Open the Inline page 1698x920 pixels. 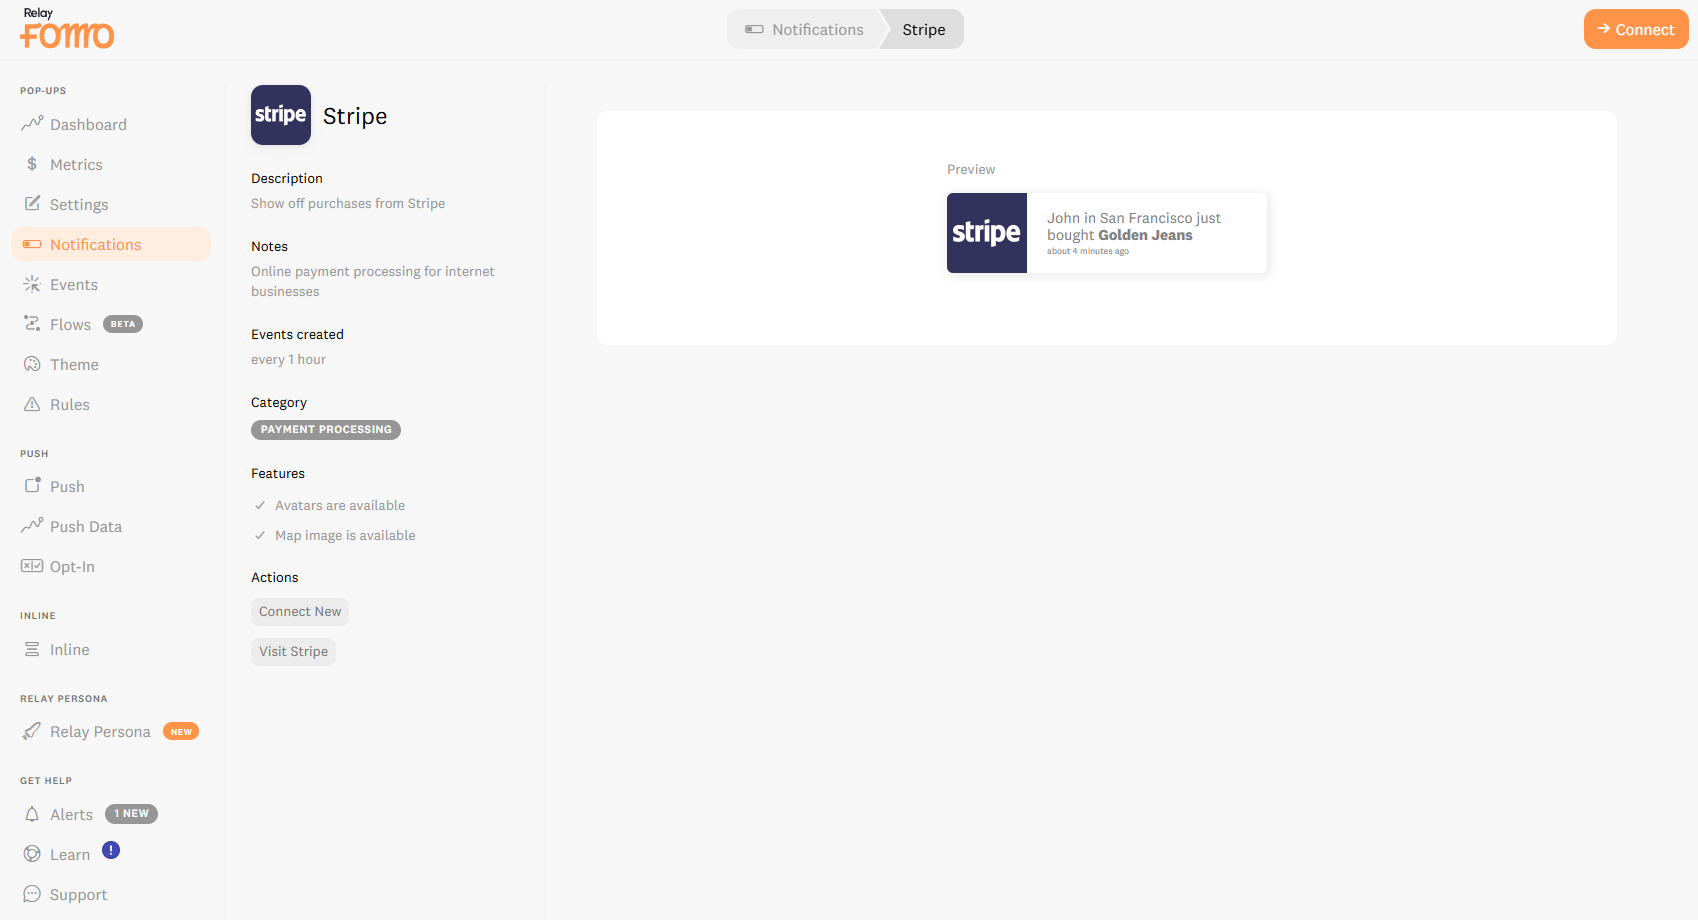coord(111,649)
